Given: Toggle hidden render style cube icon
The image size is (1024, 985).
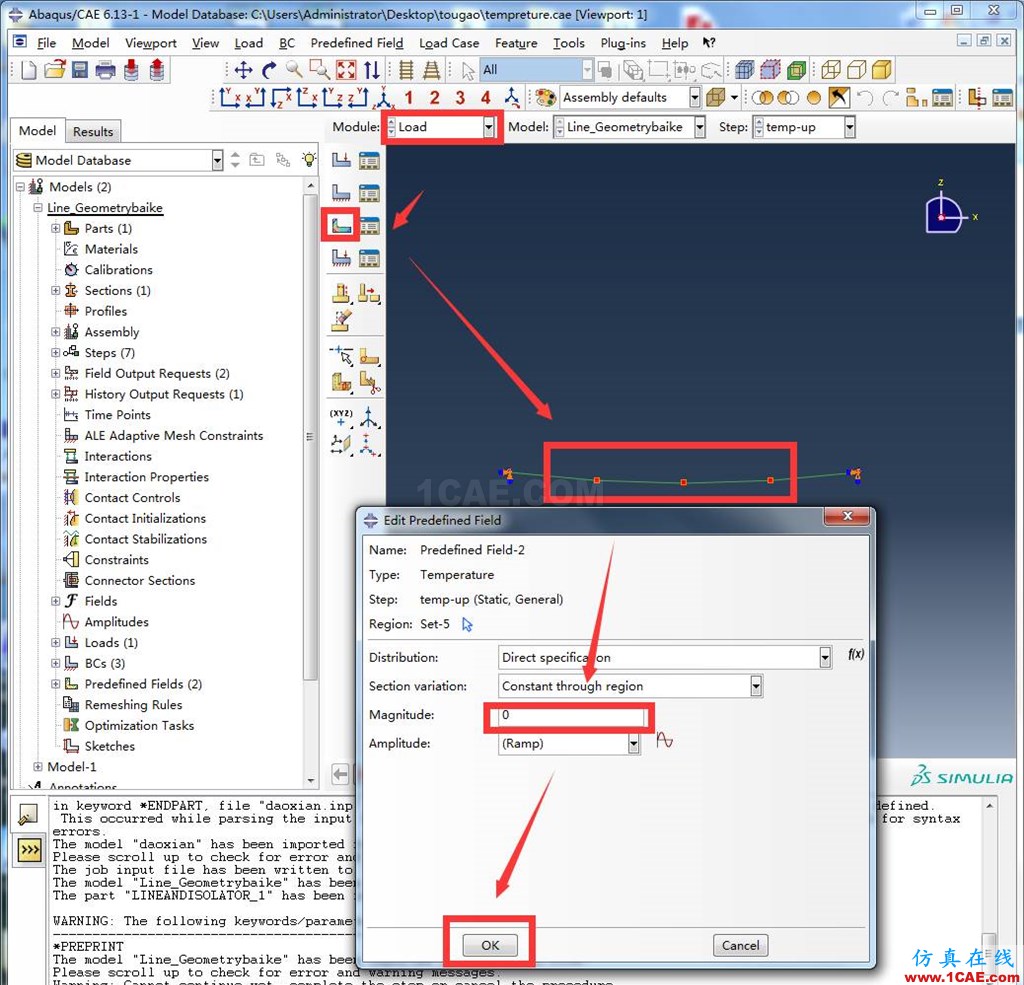Looking at the screenshot, I should 856,69.
